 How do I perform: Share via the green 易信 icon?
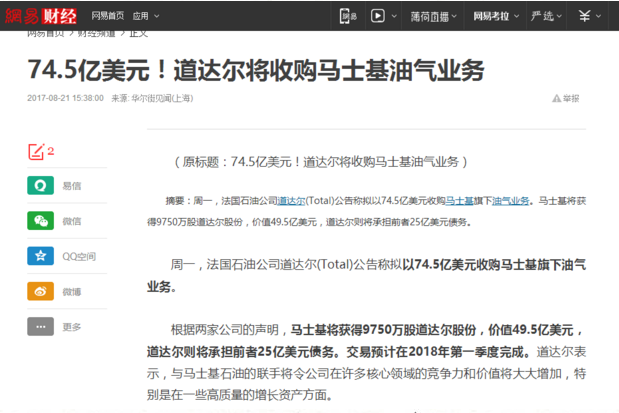pyautogui.click(x=40, y=186)
